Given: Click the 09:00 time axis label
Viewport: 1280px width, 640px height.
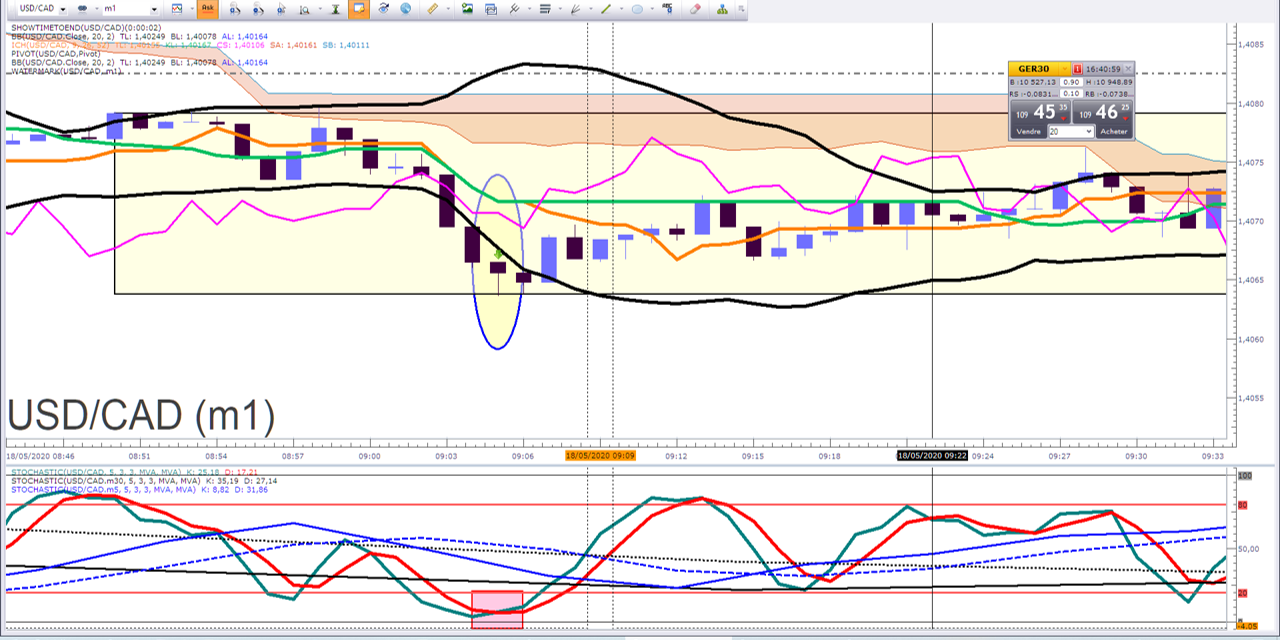Looking at the screenshot, I should click(x=370, y=455).
